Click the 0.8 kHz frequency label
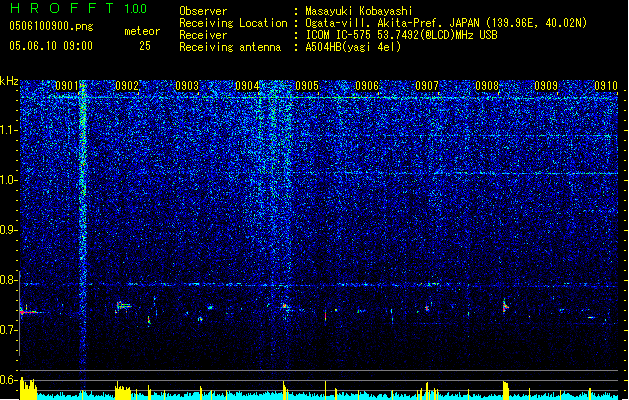Screen dimensions: 629x400 click(9, 280)
